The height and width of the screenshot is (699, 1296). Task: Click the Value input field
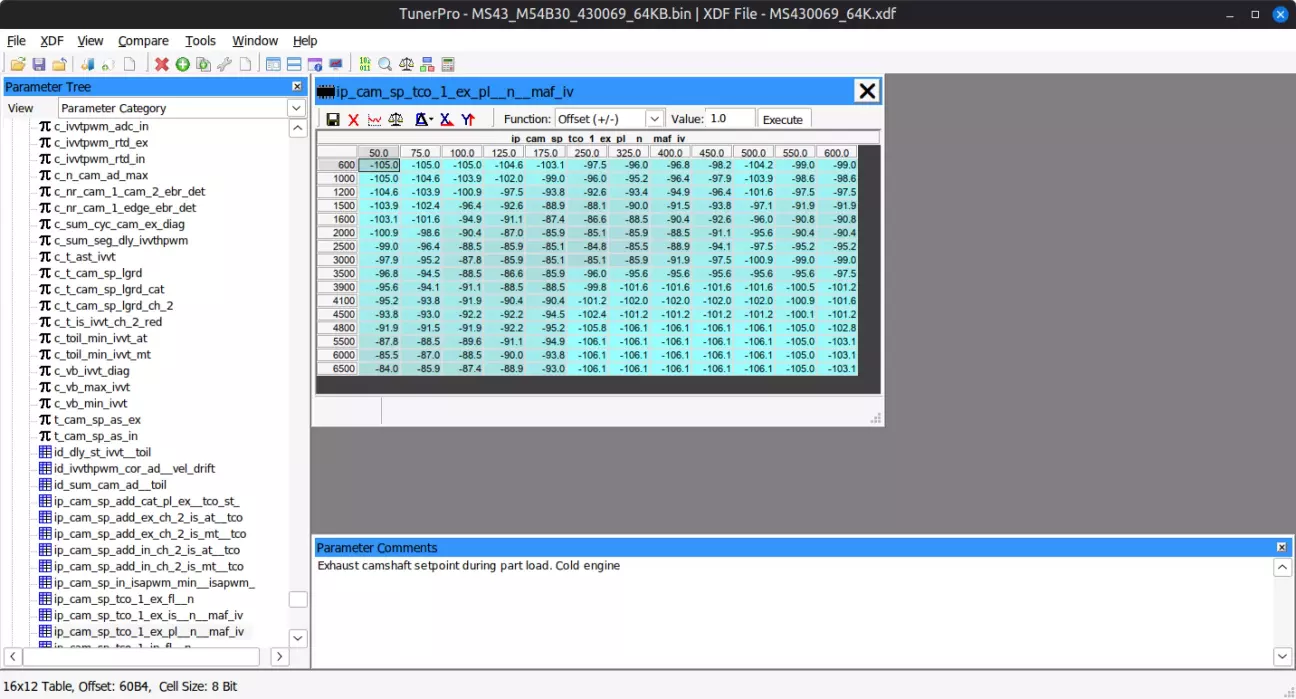730,119
